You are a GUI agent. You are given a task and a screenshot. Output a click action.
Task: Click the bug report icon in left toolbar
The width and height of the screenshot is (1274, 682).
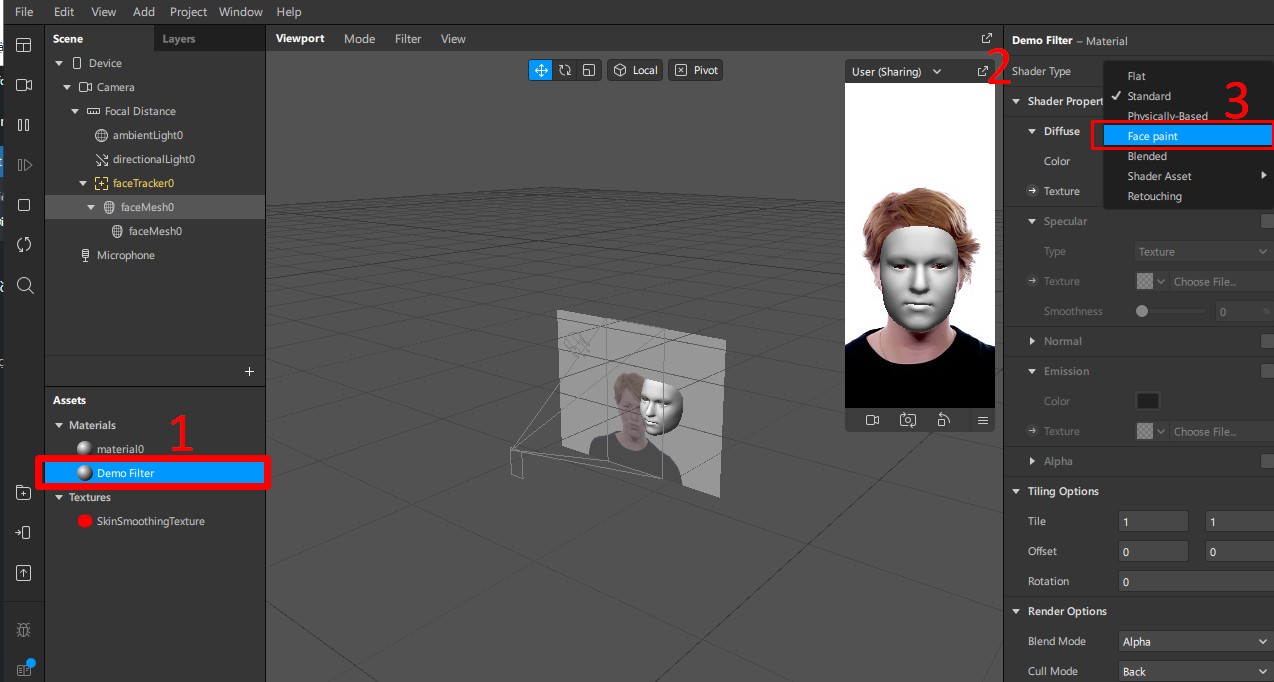pos(24,630)
